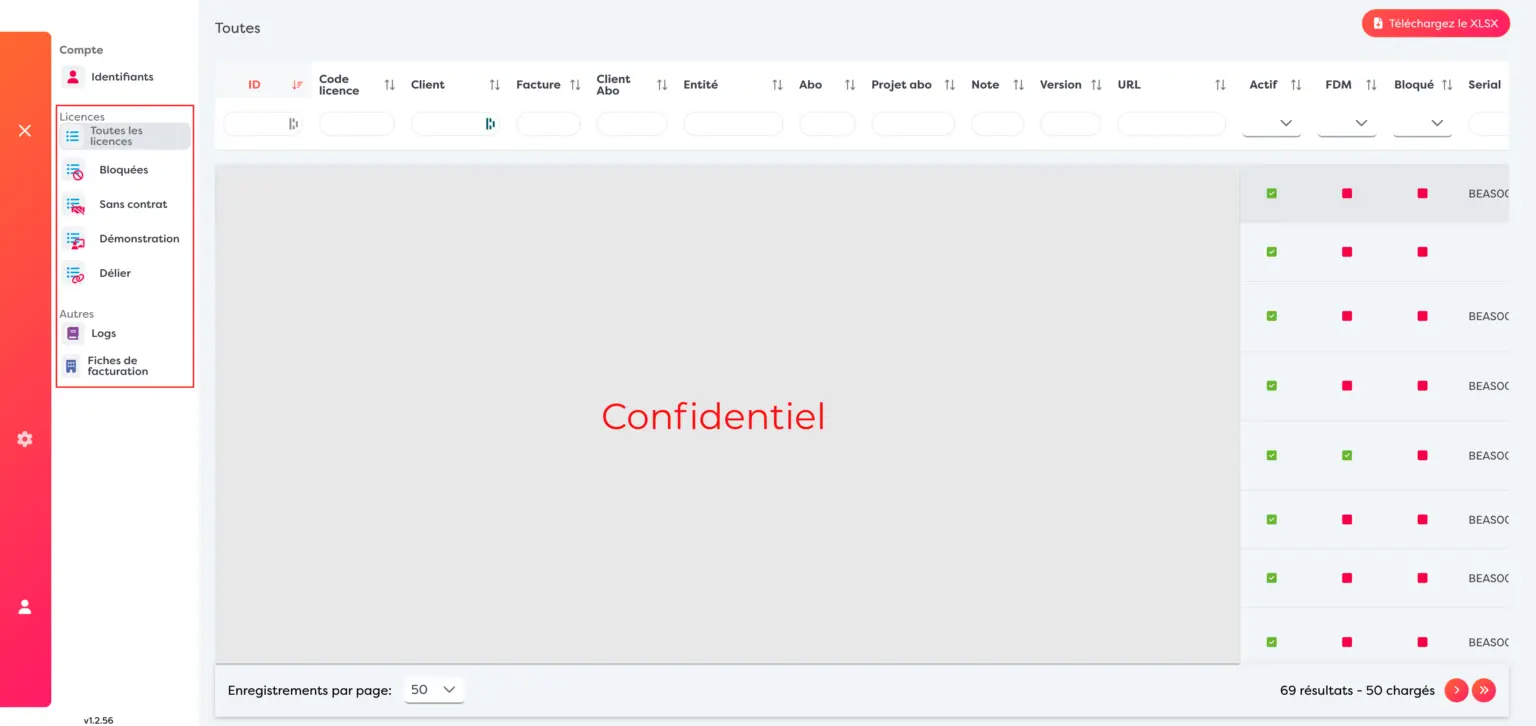Open the user profile icon in red sidebar
Viewport: 1536px width, 726px height.
click(x=25, y=607)
